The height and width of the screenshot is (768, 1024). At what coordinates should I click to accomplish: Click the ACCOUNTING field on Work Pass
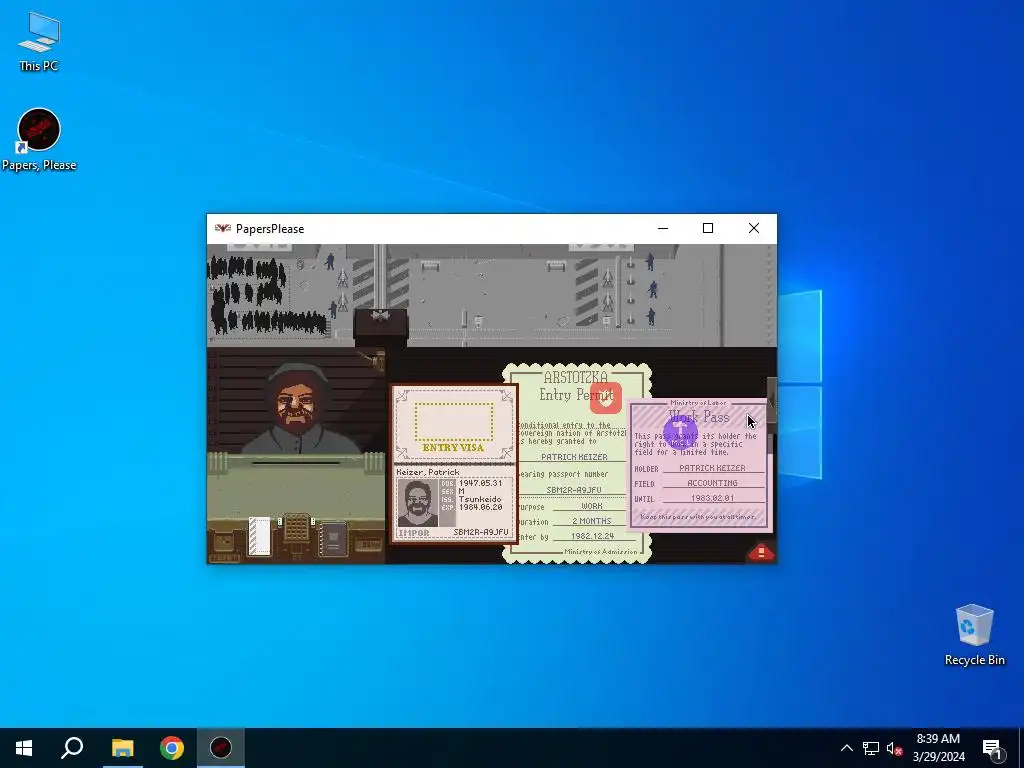coord(712,483)
